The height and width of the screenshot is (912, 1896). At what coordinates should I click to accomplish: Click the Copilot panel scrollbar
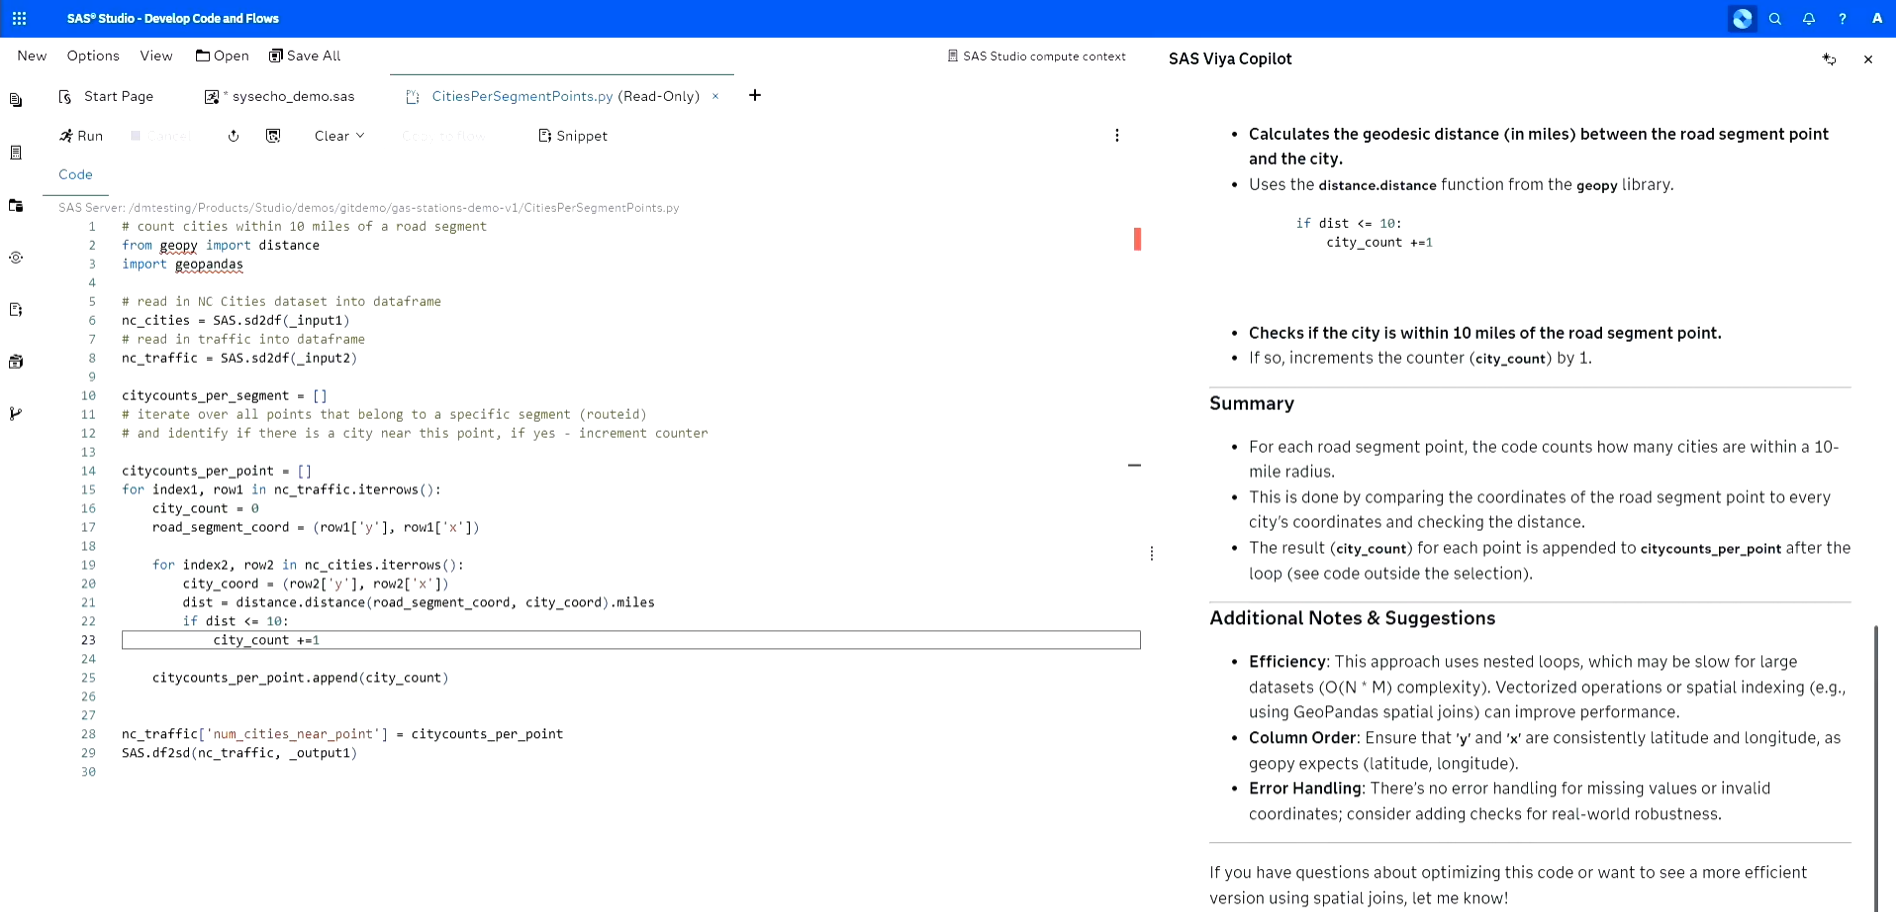1876,768
